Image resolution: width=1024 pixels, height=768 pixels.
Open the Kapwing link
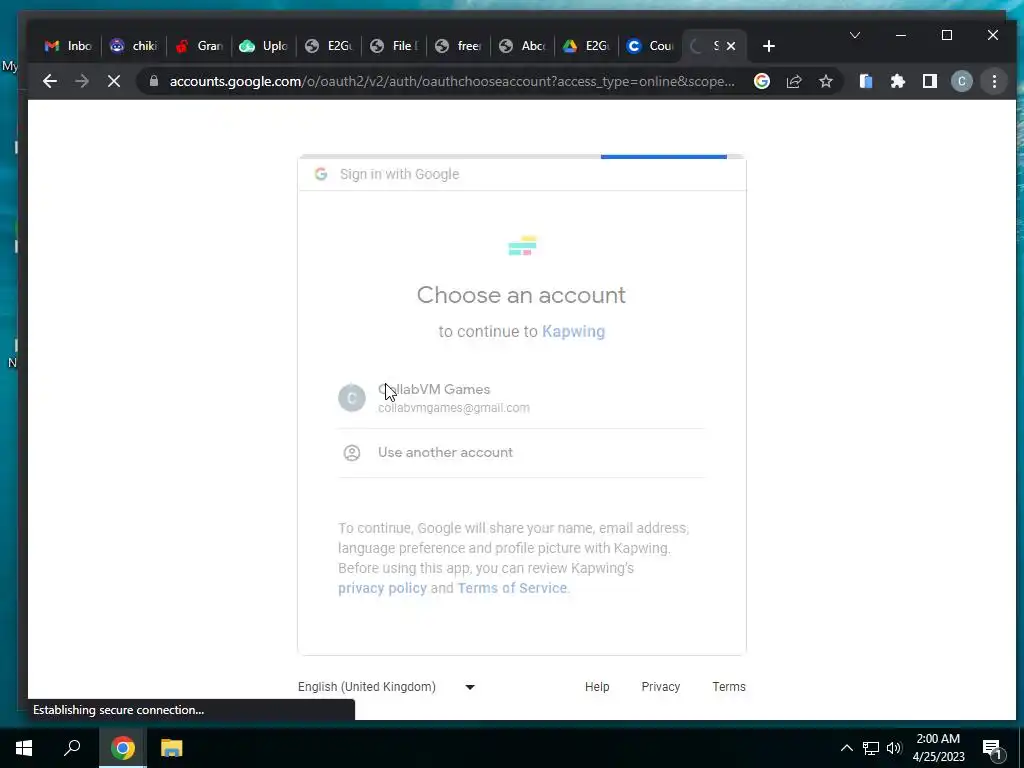point(573,331)
